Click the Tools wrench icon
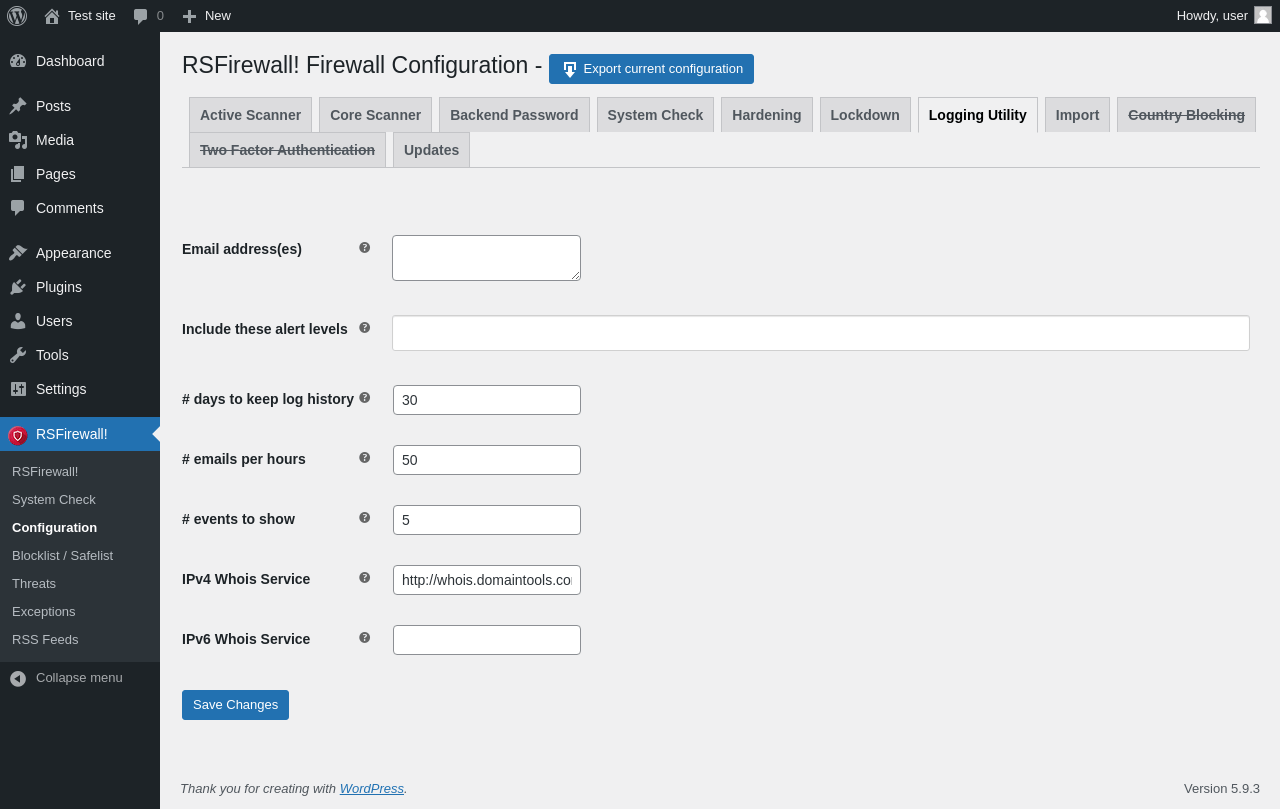The image size is (1280, 809). point(18,355)
